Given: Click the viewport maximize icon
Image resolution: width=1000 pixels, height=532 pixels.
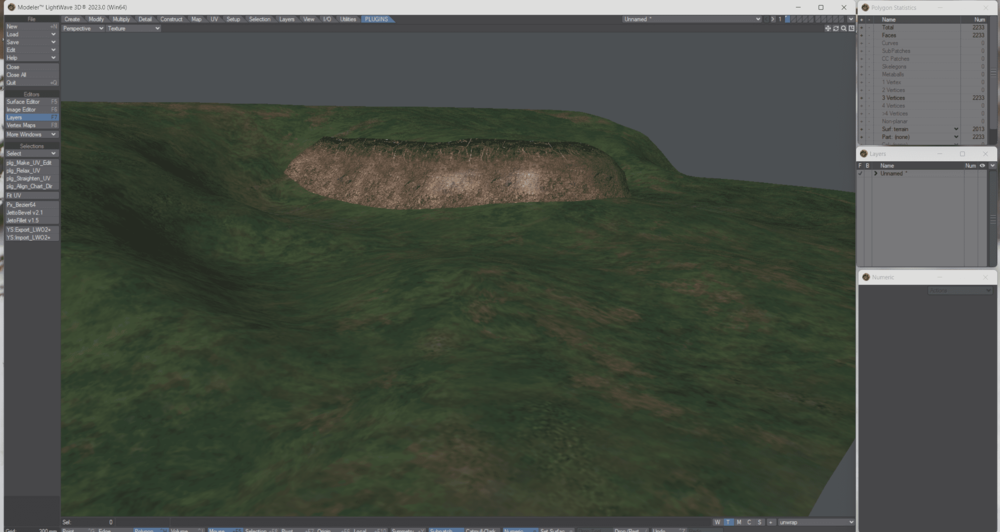Looking at the screenshot, I should point(850,28).
